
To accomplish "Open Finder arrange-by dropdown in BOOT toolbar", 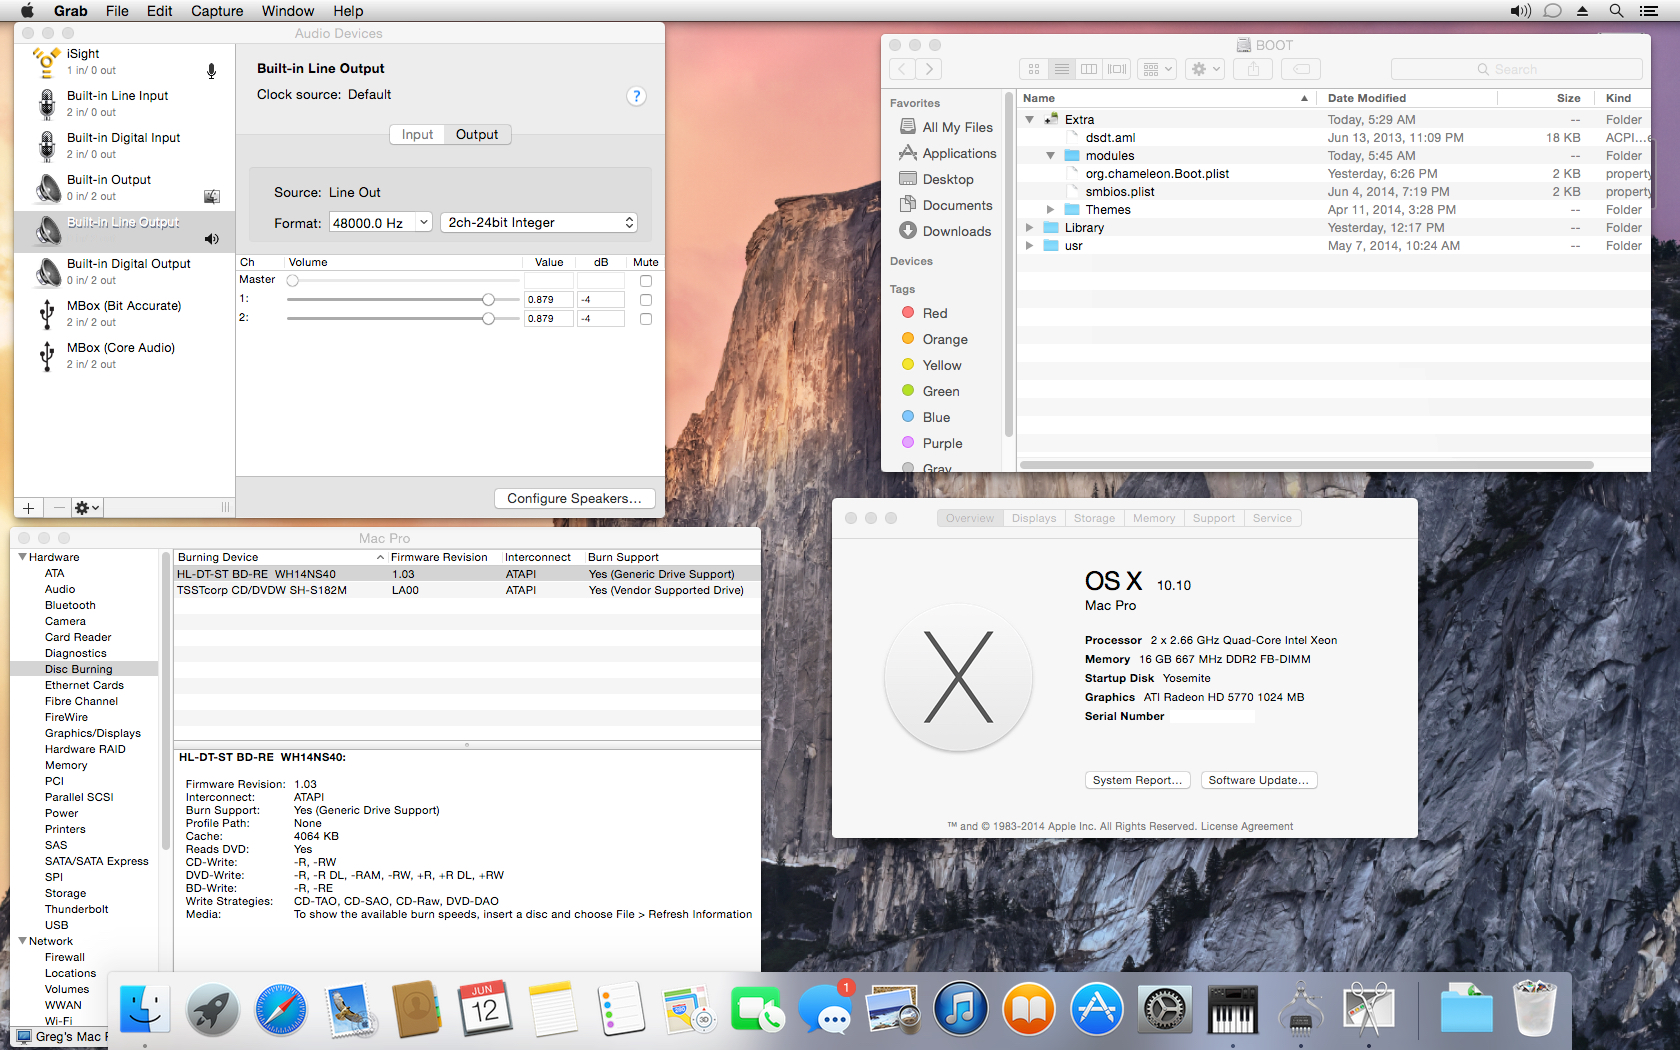I will pos(1158,69).
